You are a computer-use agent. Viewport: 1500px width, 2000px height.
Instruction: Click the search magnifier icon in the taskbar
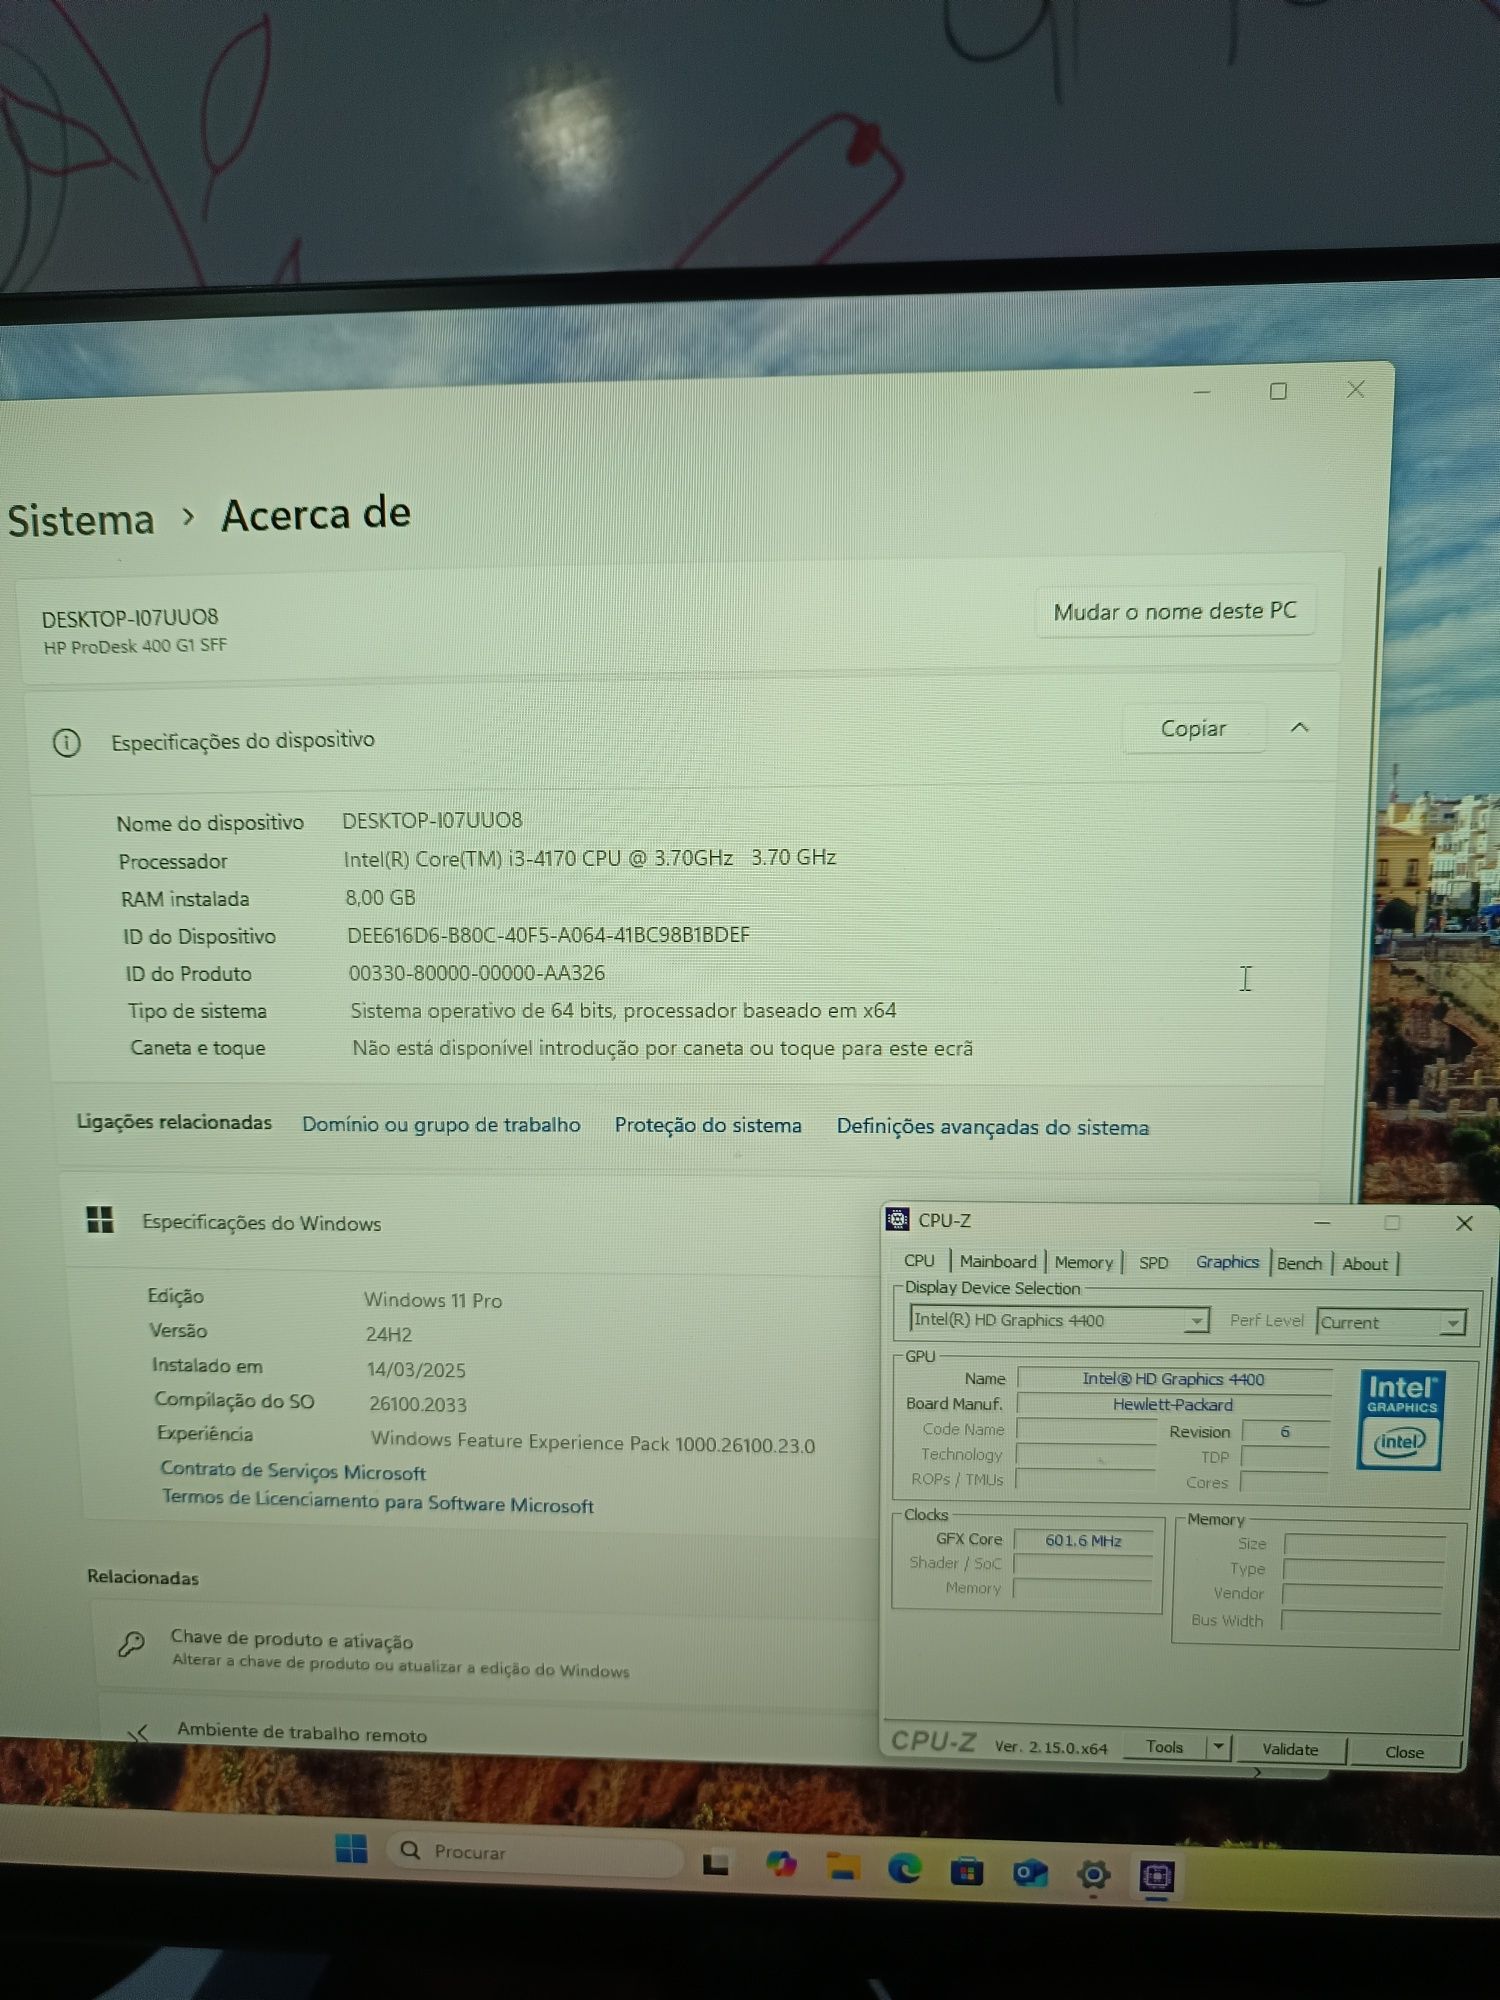[410, 1851]
